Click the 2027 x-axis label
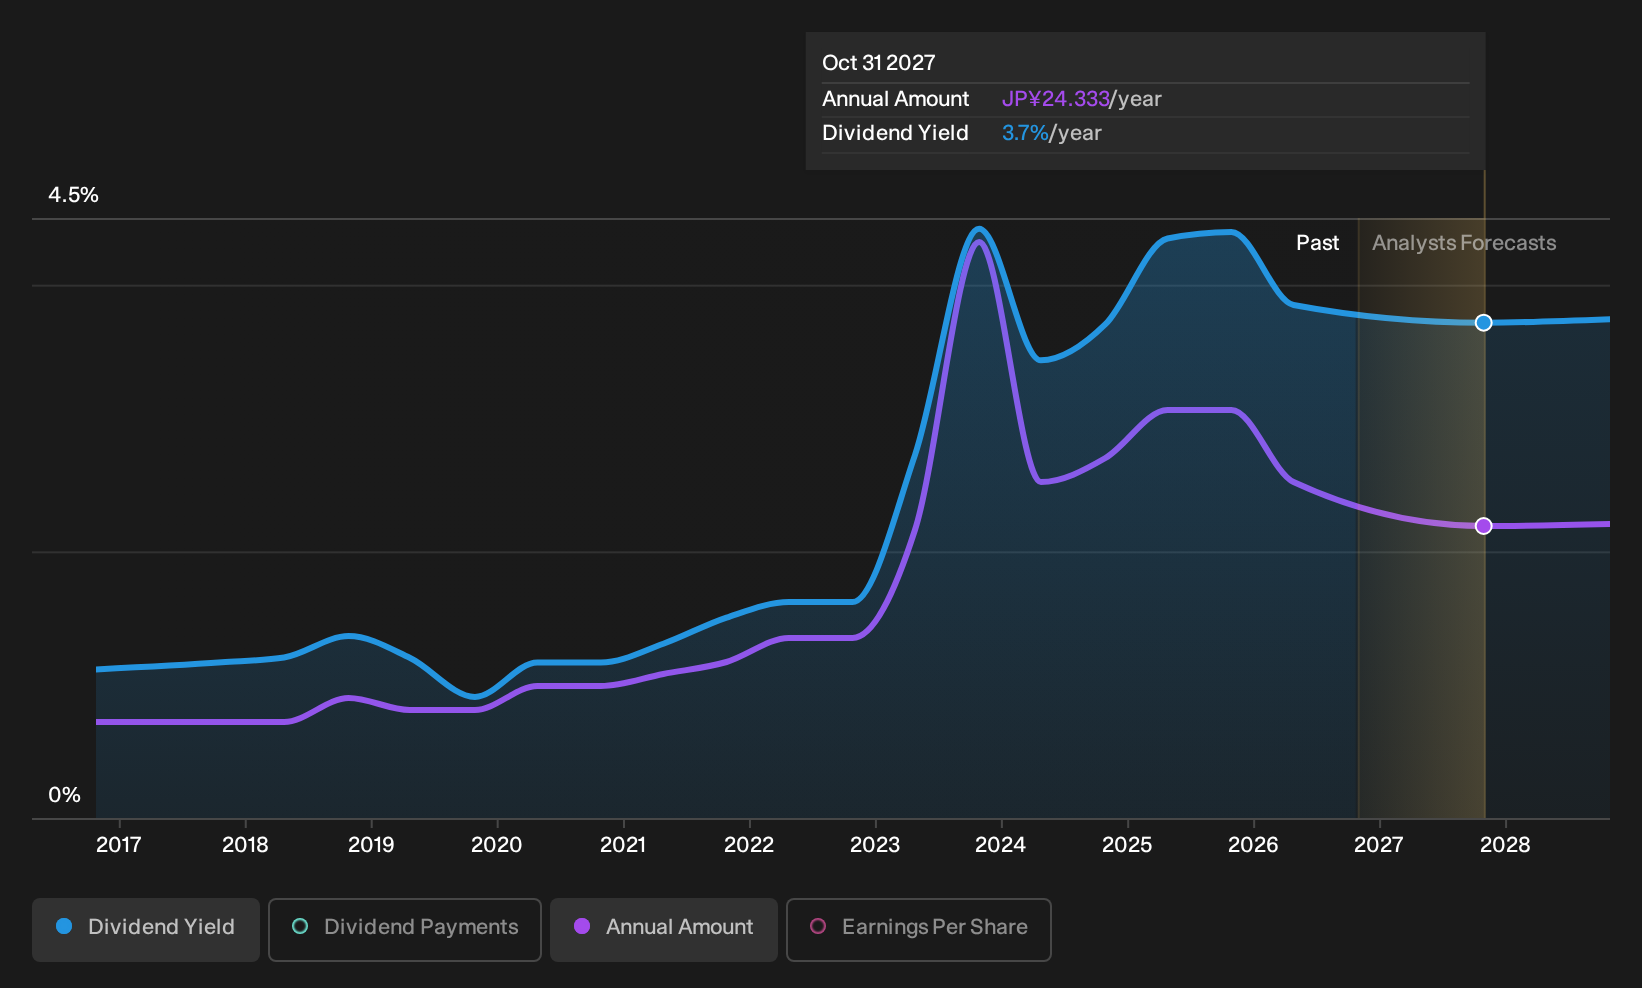 (1379, 845)
